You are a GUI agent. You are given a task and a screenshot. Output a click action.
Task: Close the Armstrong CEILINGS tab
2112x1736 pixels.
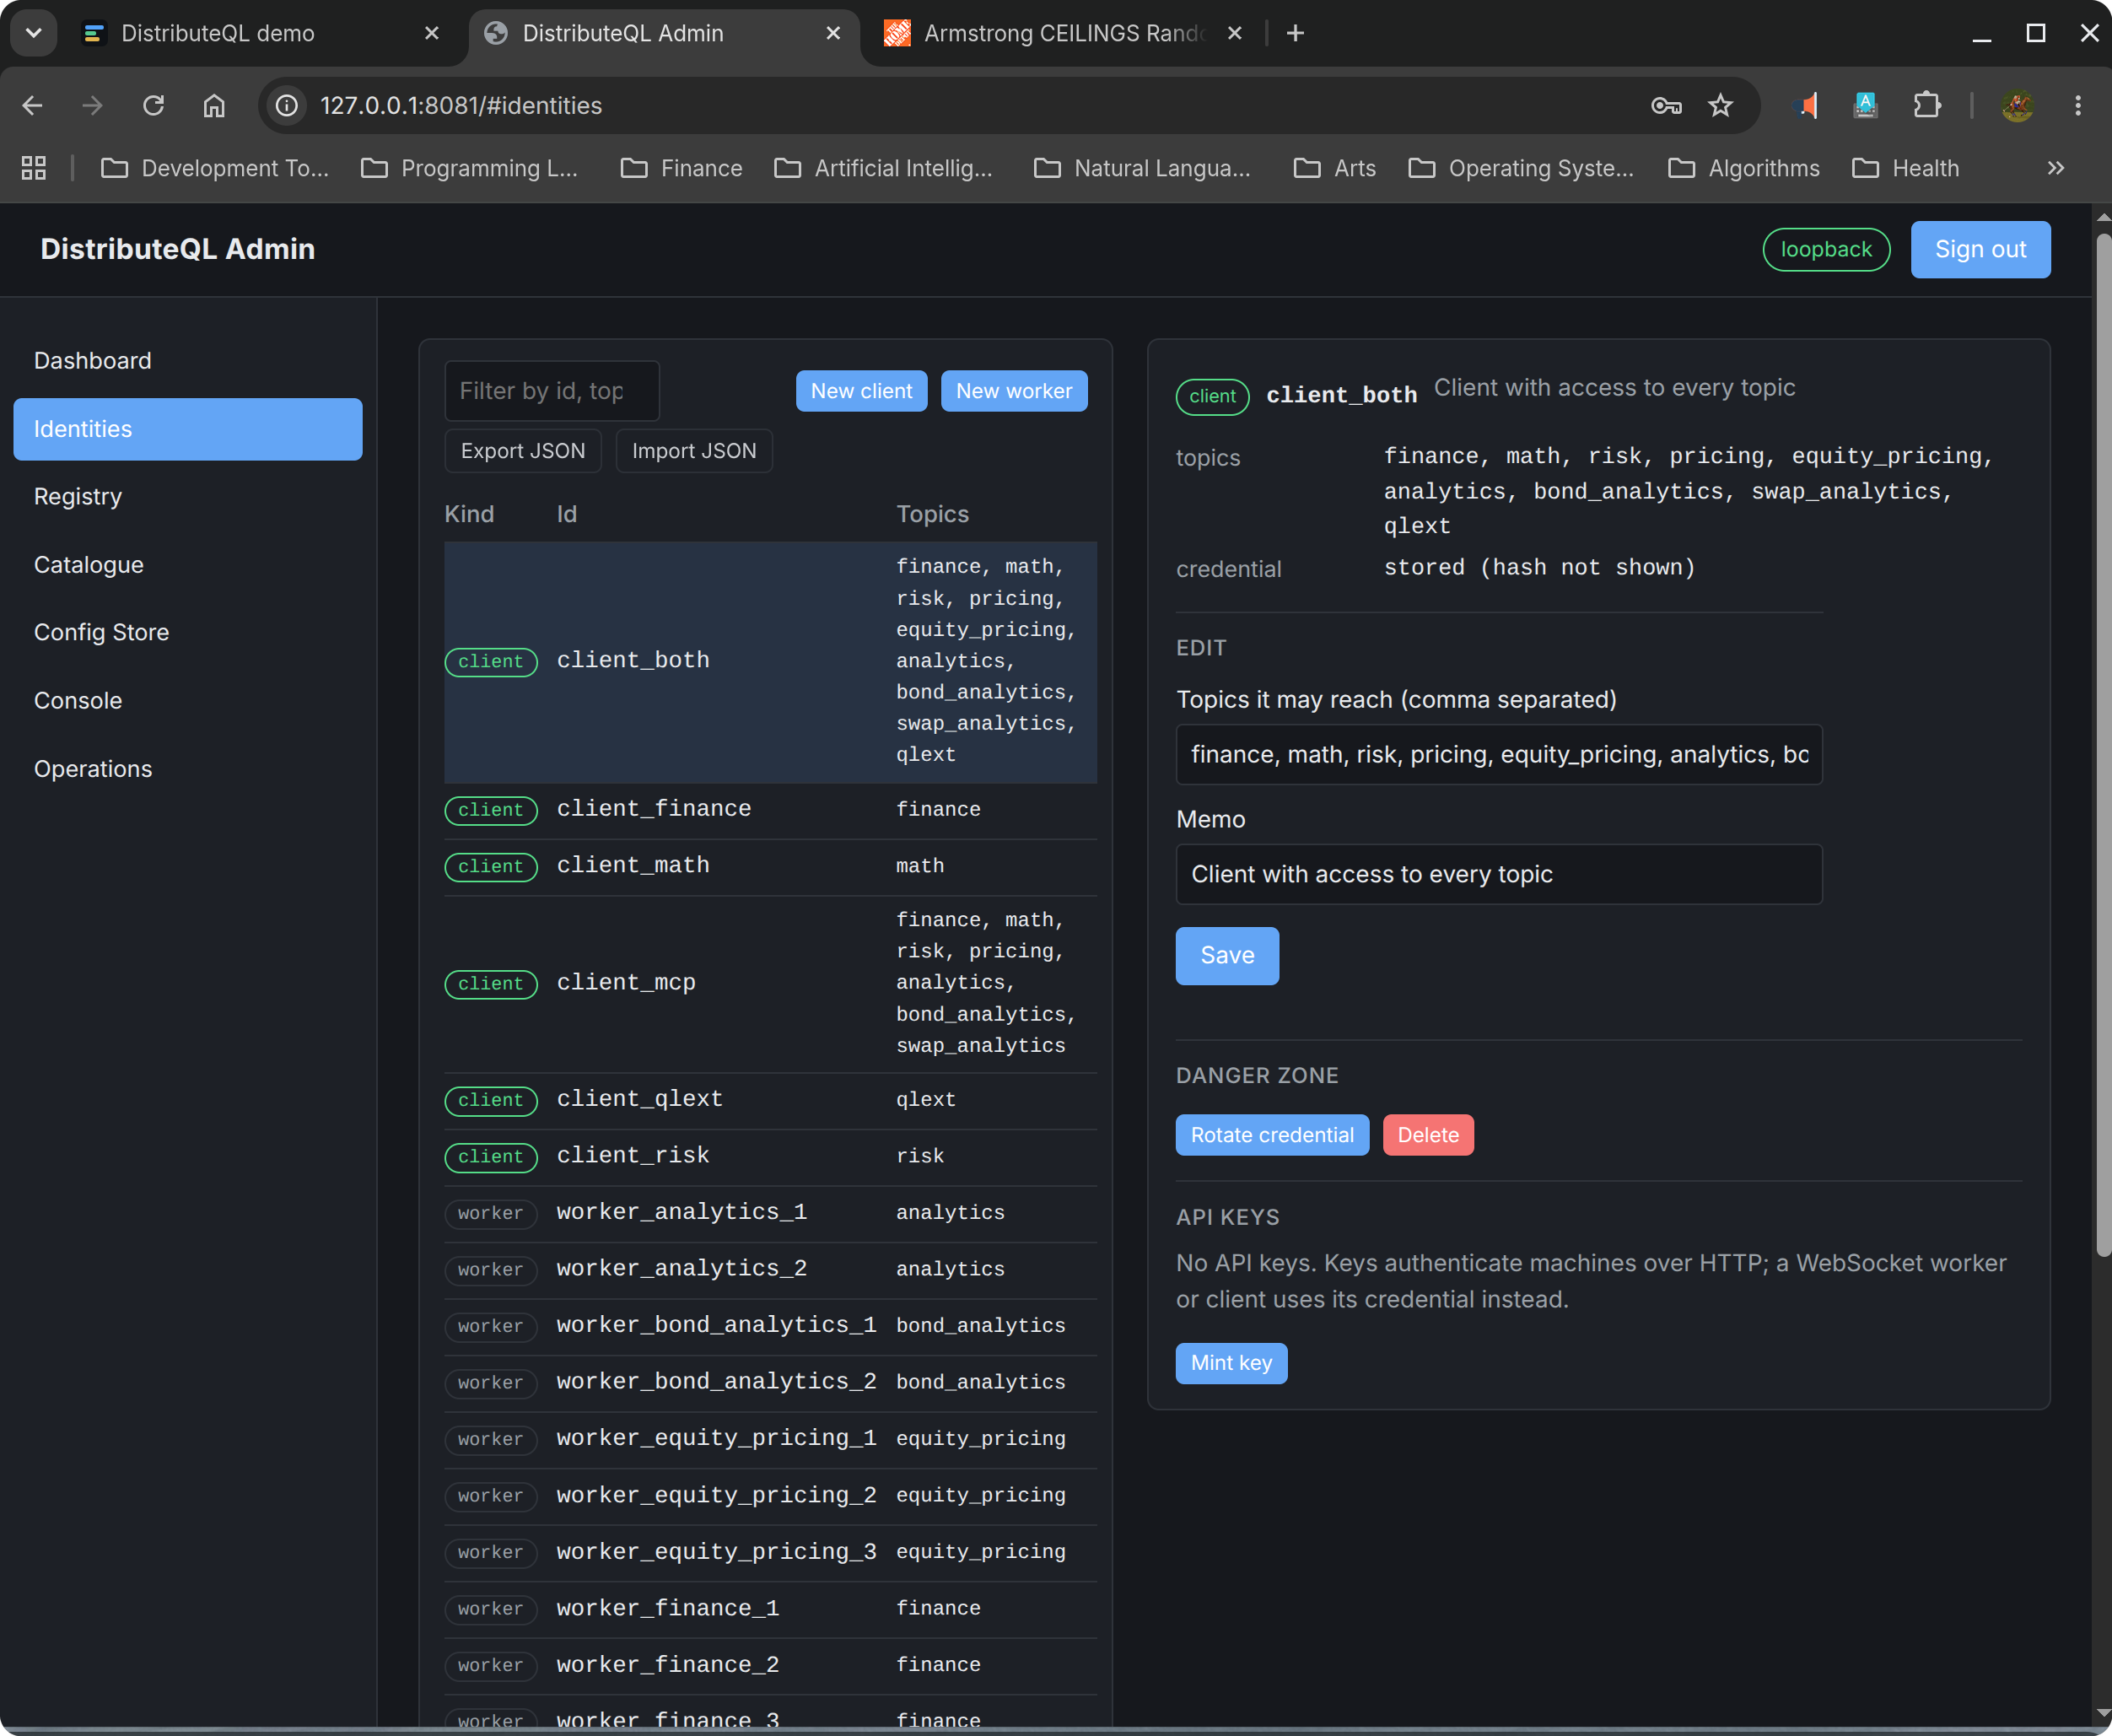click(1235, 33)
